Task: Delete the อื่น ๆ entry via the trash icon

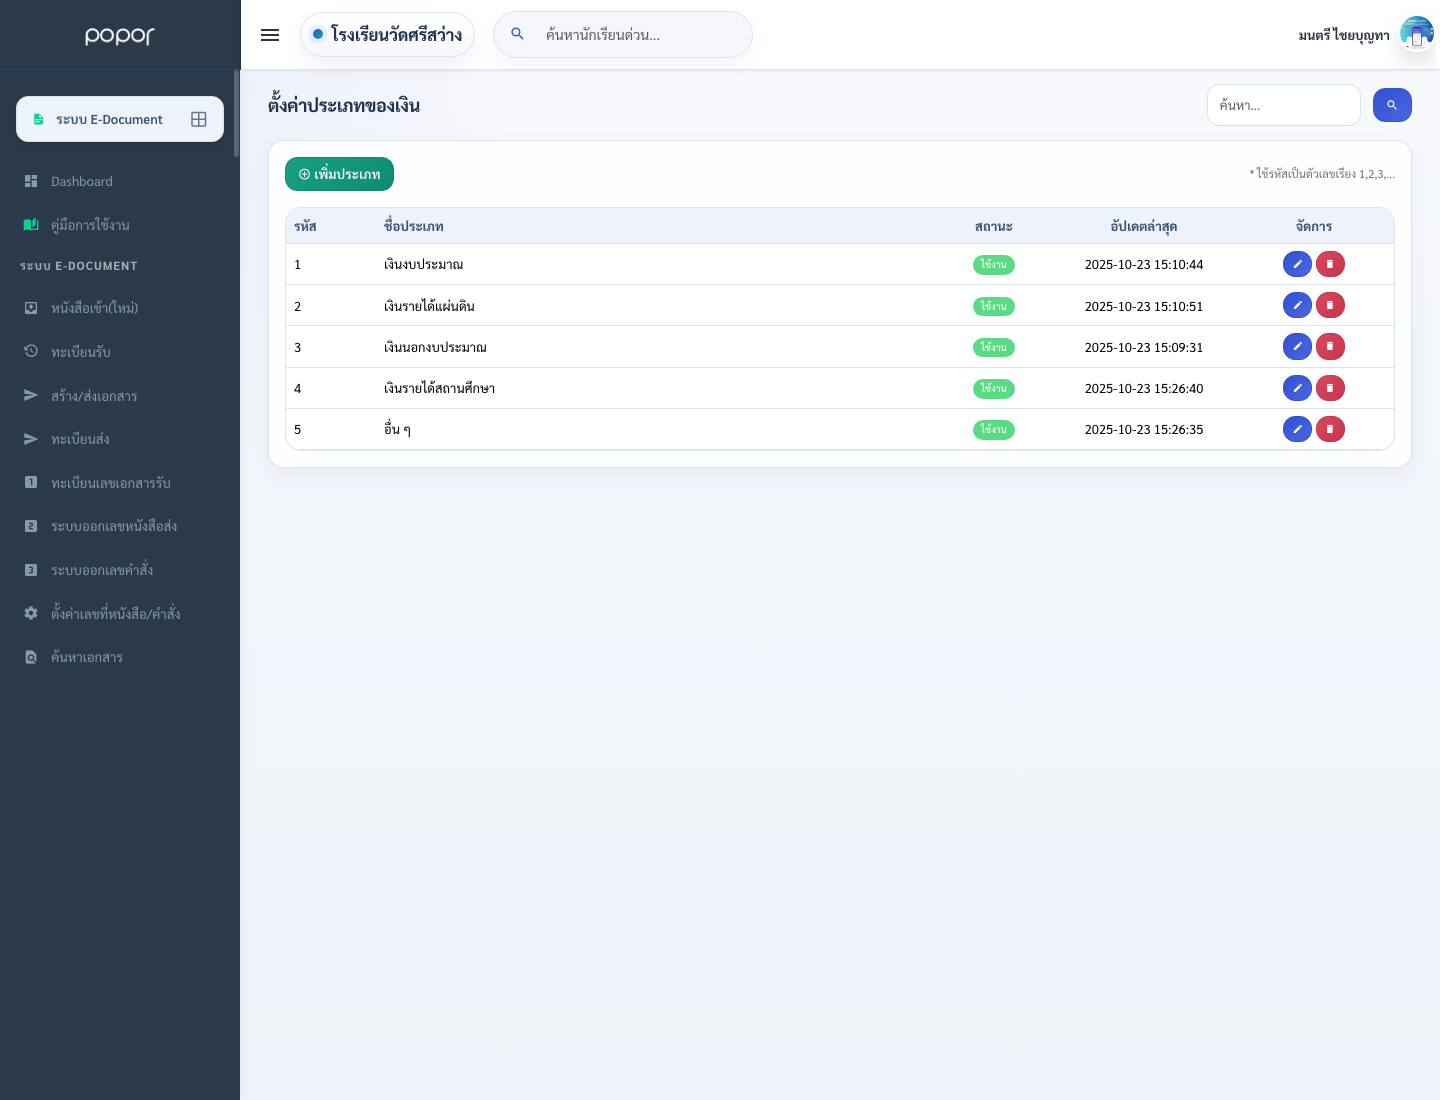Action: tap(1330, 429)
